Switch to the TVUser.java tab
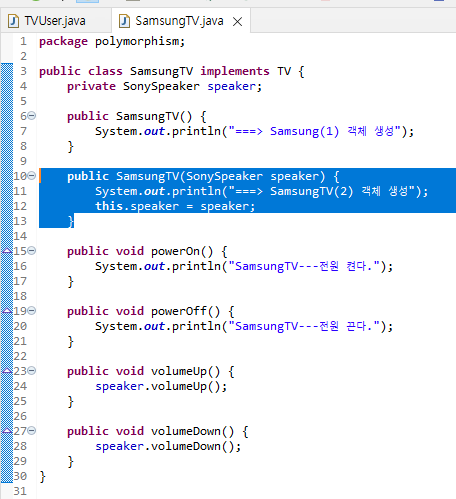This screenshot has height=499, width=456. [55, 21]
